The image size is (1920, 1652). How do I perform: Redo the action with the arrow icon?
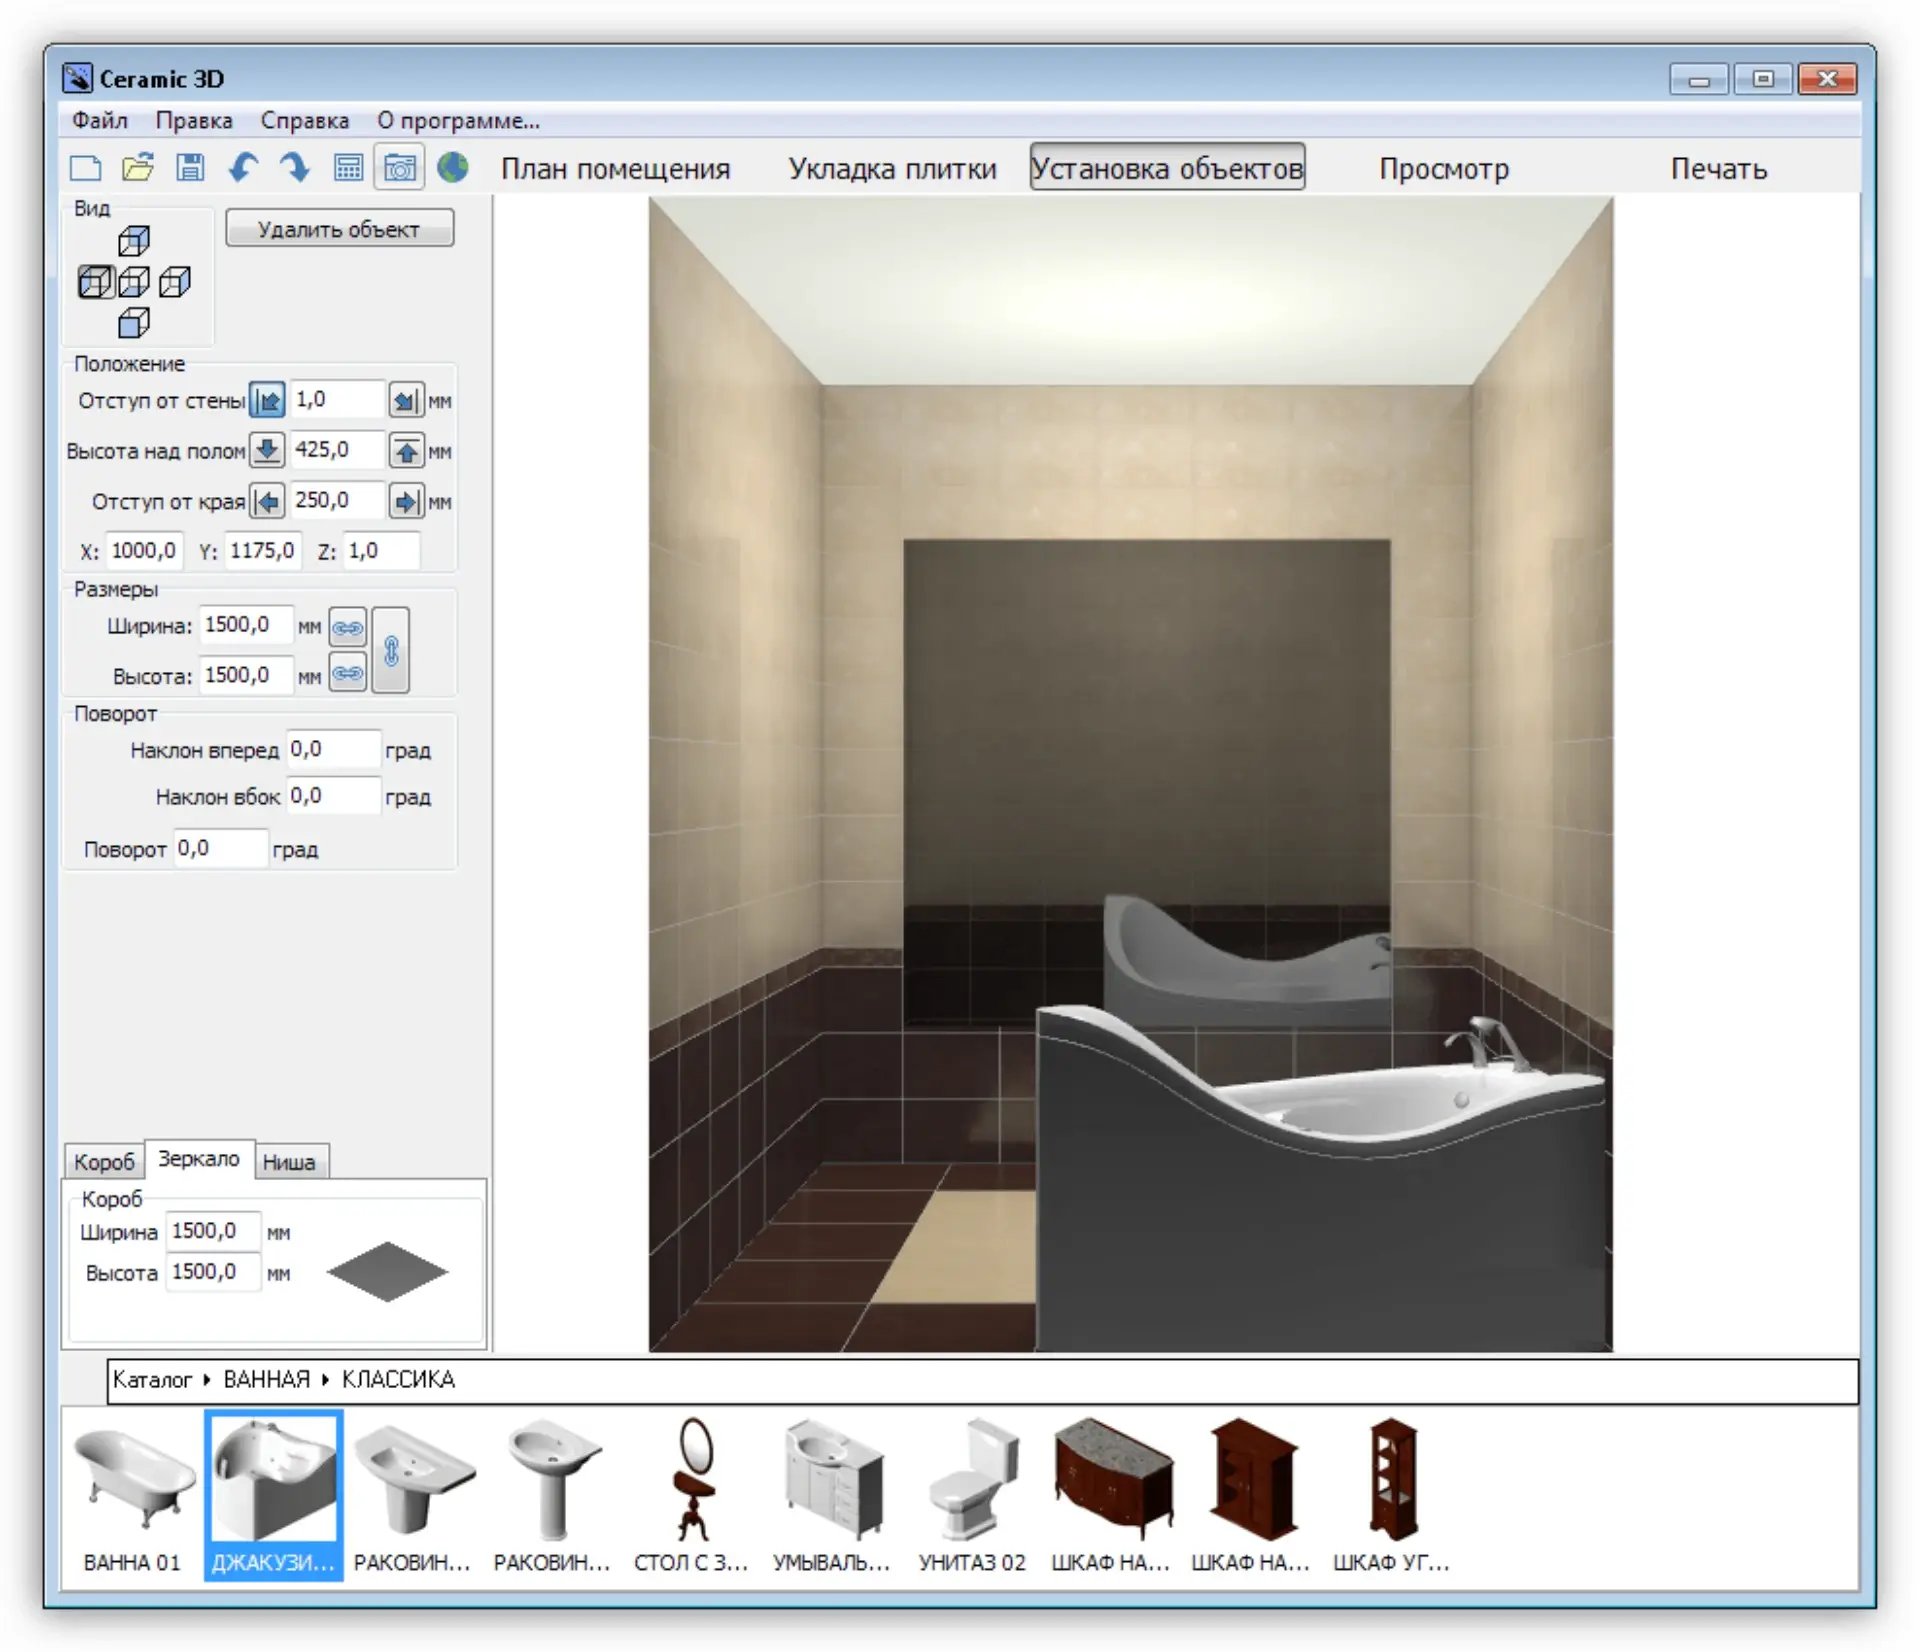pyautogui.click(x=294, y=167)
